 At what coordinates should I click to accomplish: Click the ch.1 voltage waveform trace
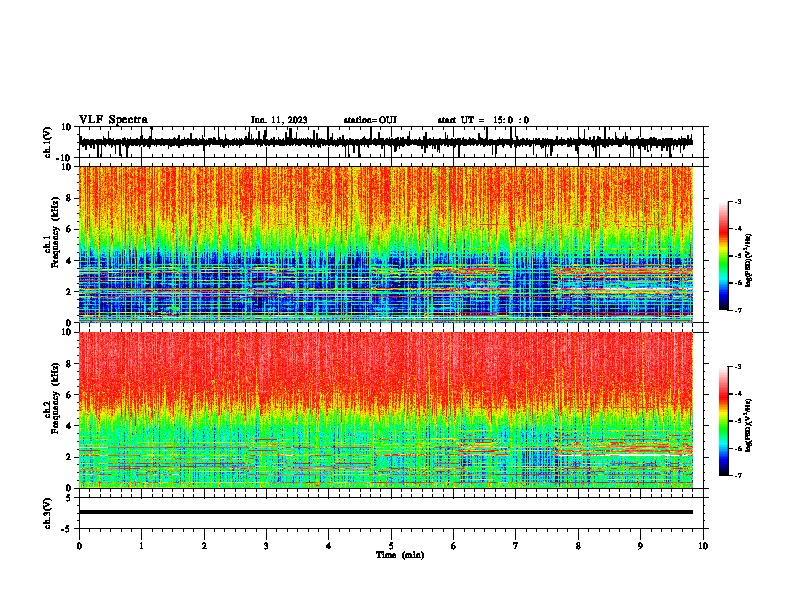pos(386,142)
